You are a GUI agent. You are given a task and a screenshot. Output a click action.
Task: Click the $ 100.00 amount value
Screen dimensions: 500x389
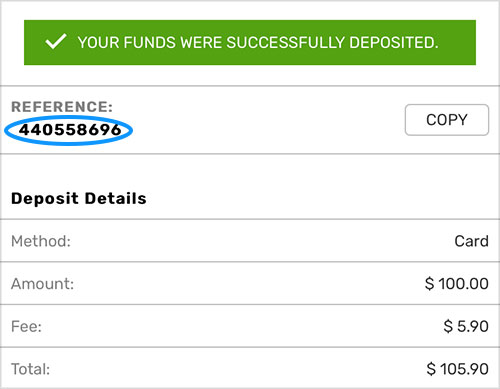[457, 284]
